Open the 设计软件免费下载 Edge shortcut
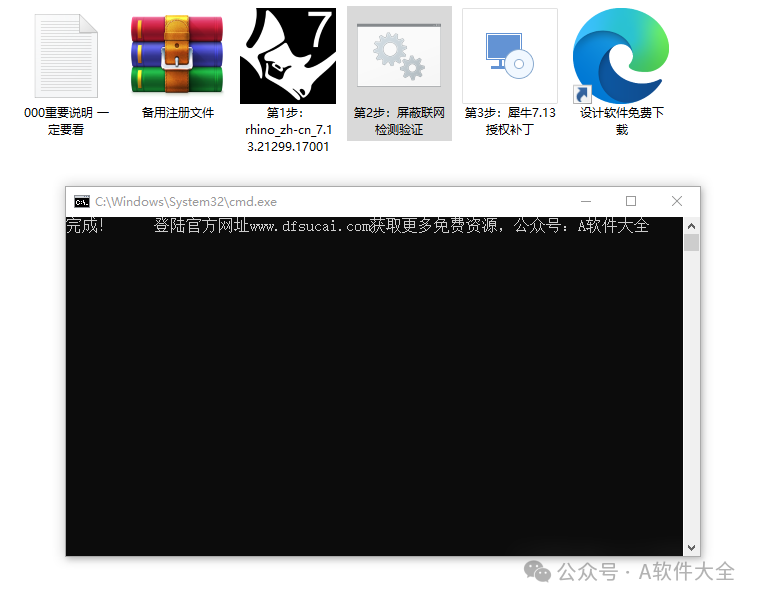This screenshot has width=759, height=602. pyautogui.click(x=621, y=56)
